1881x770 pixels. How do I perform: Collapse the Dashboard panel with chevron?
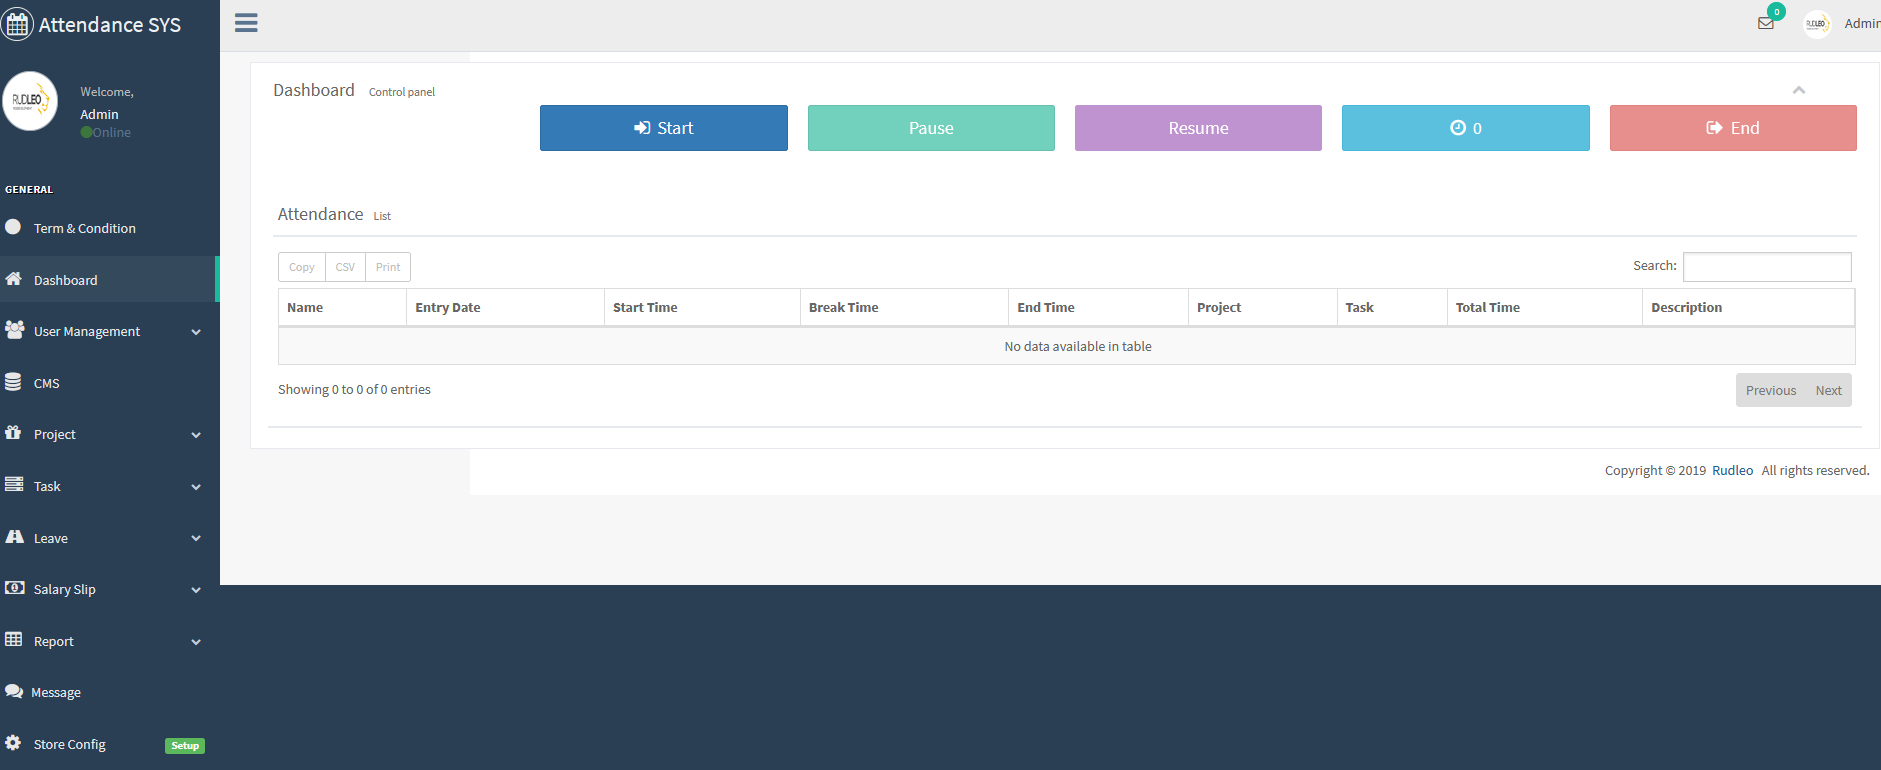click(1798, 90)
